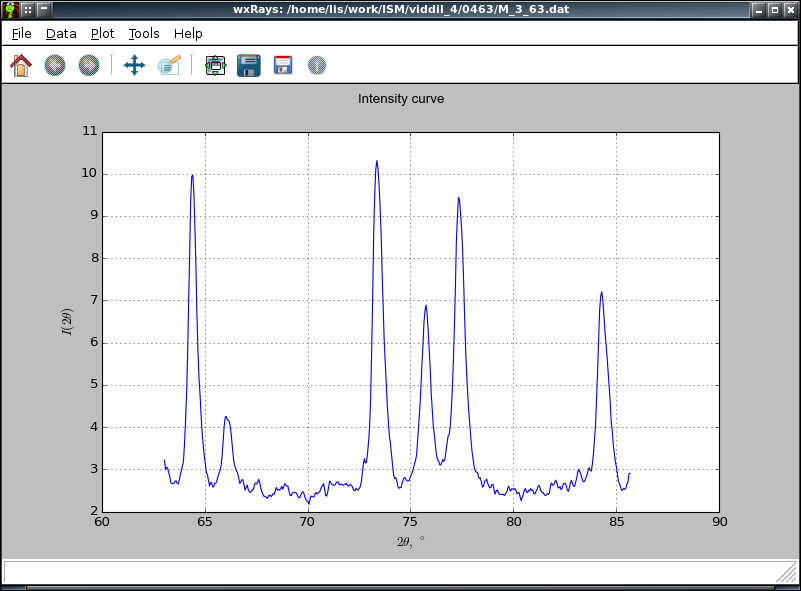This screenshot has width=801, height=591.
Task: Click the Home reset view icon
Action: (x=21, y=66)
